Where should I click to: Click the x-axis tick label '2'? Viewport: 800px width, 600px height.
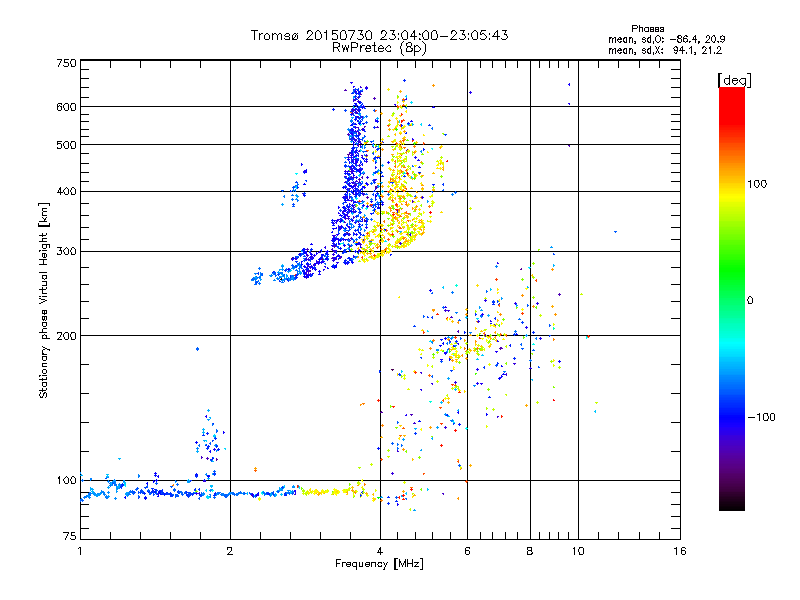coord(230,551)
